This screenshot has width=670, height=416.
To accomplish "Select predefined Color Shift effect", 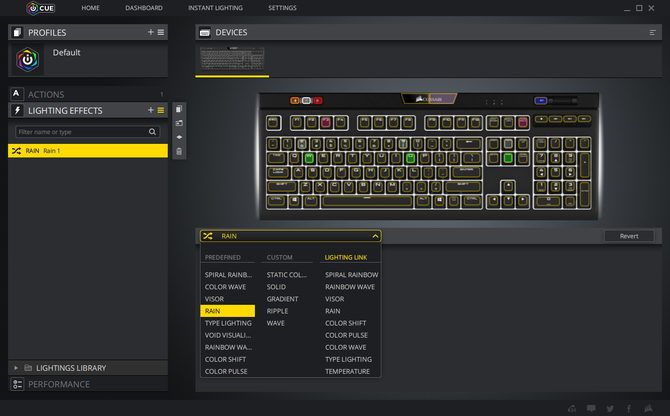I will coord(228,359).
